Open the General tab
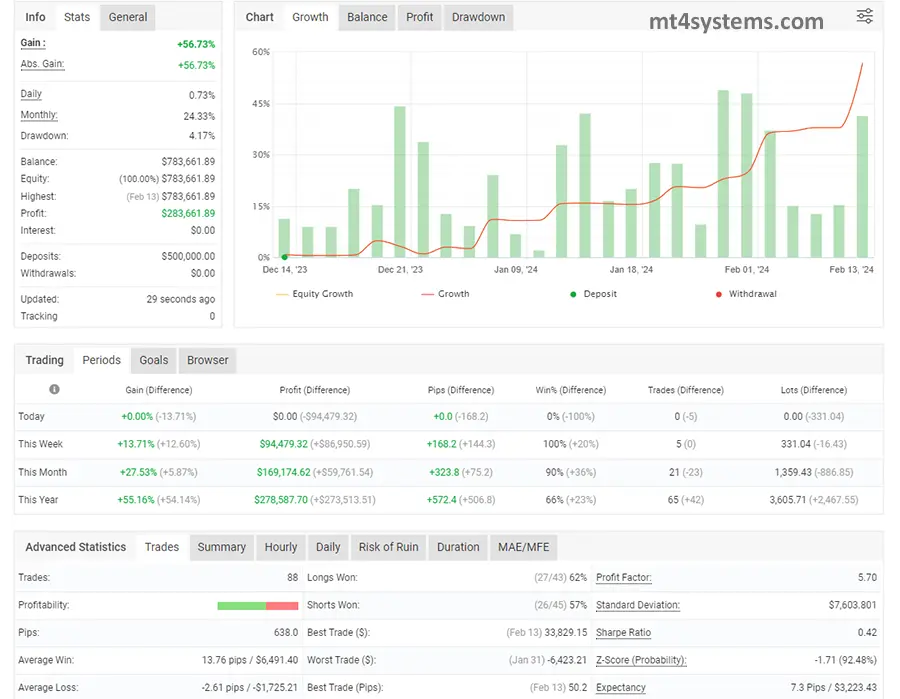This screenshot has width=900, height=699. [x=128, y=17]
